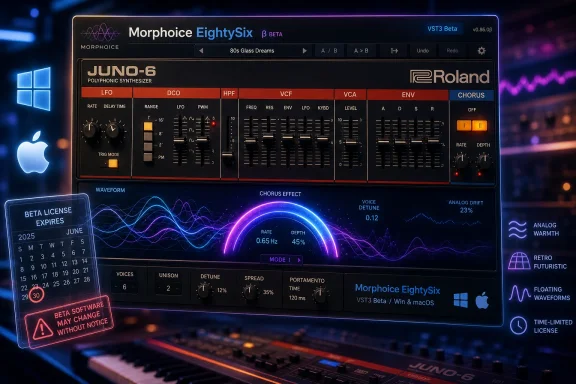
Task: Adjust the CHORUS RATE knob
Action: (x=461, y=160)
